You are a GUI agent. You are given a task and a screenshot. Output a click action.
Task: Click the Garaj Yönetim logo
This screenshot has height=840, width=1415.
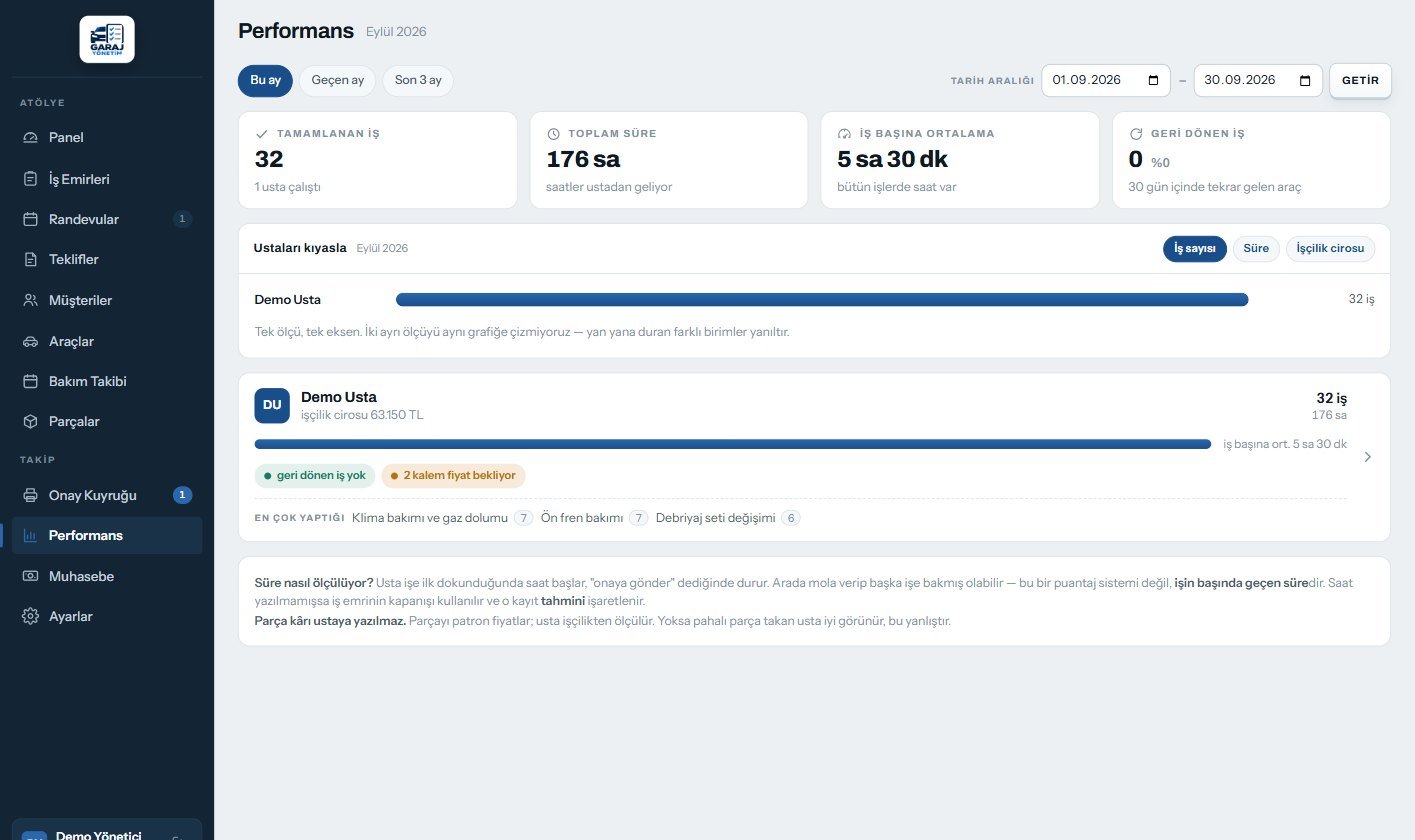(107, 40)
